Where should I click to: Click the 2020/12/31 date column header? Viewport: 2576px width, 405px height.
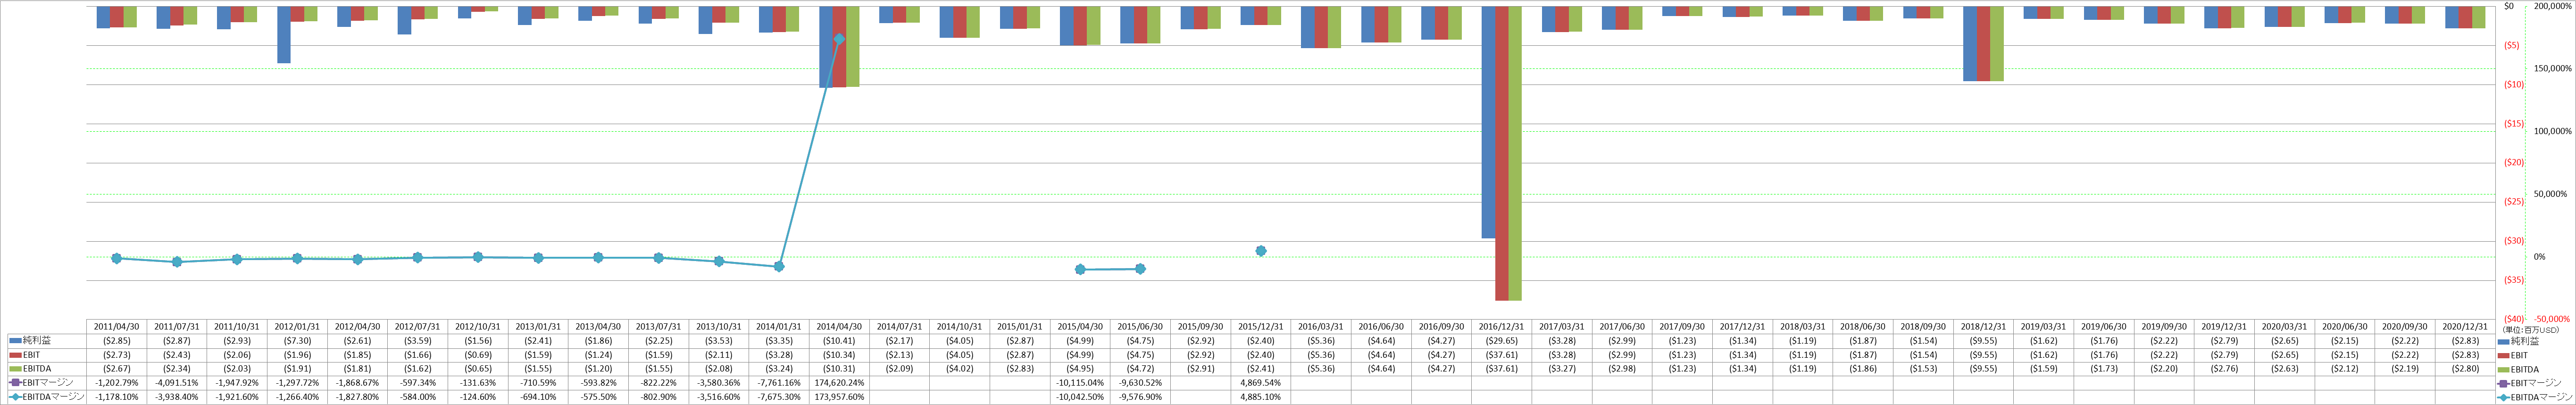pos(2465,327)
